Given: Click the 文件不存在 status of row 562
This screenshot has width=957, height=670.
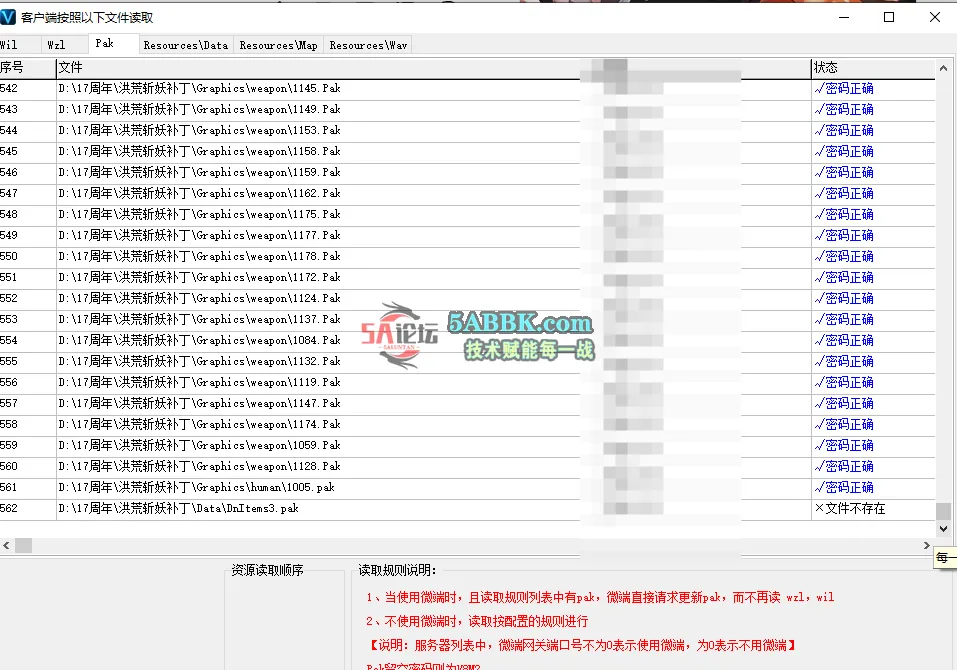Looking at the screenshot, I should pos(850,508).
